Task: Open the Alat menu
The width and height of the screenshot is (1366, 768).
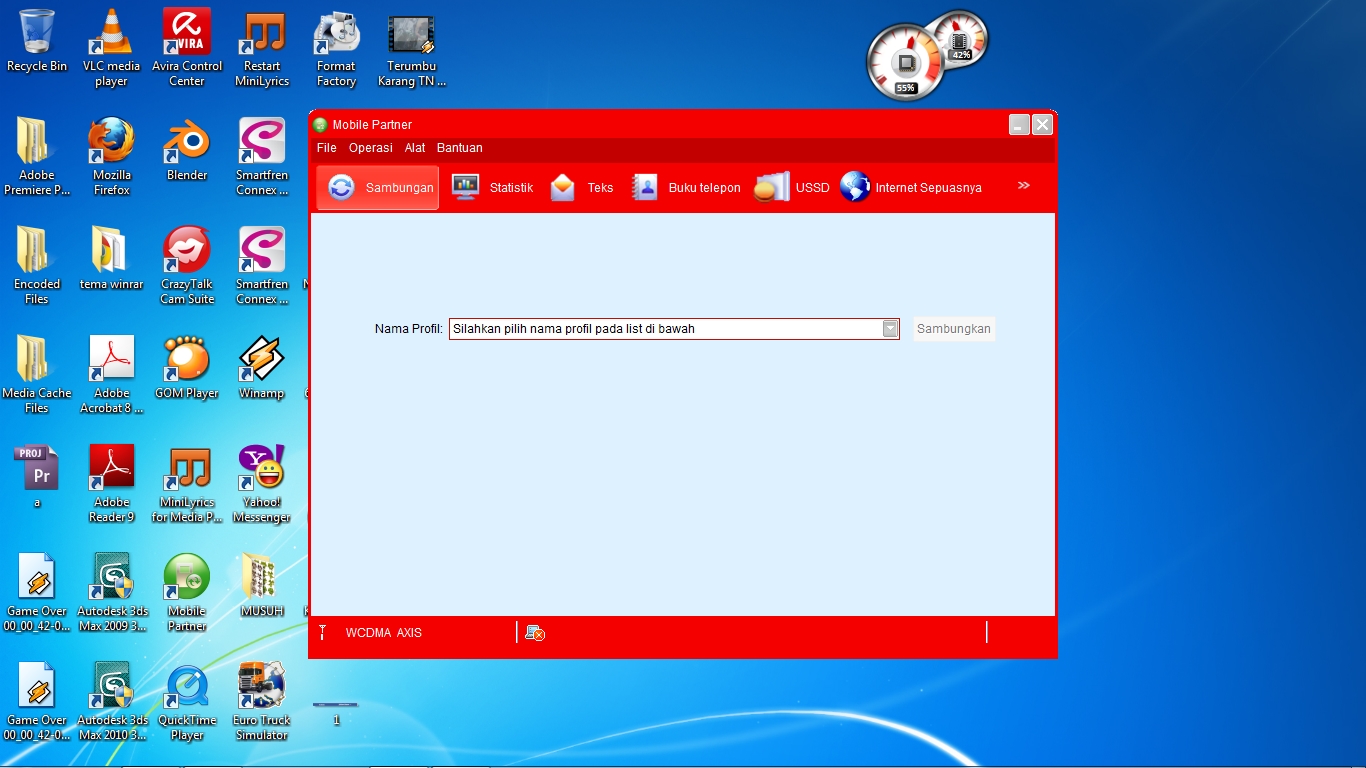Action: [x=415, y=148]
